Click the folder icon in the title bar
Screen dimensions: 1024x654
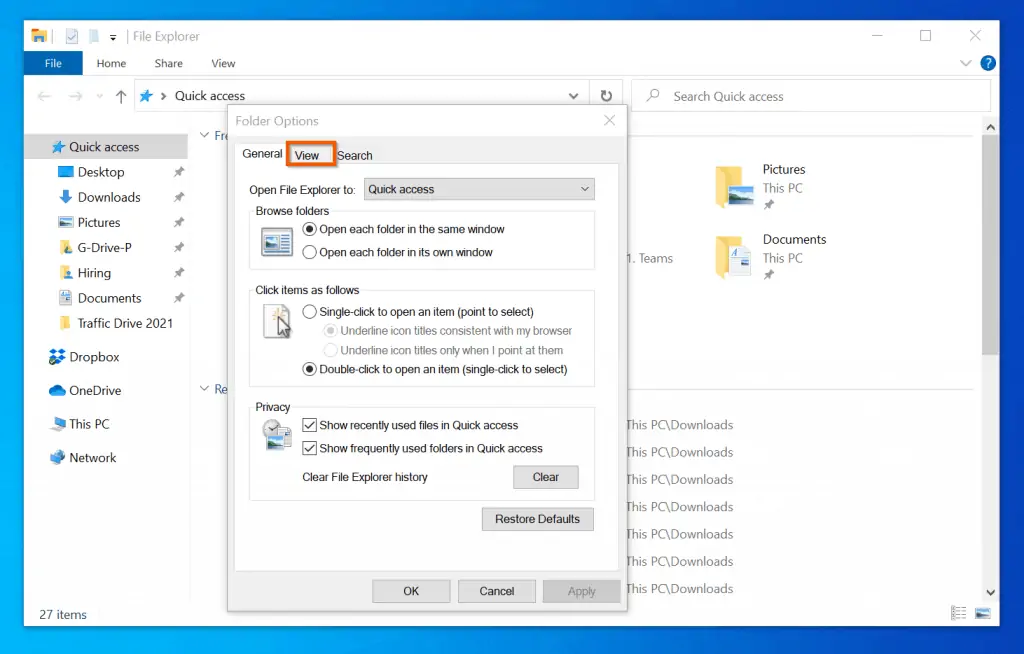(x=37, y=35)
